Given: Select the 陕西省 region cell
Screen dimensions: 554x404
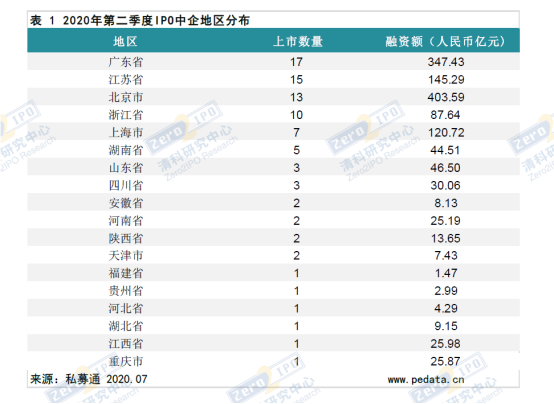Looking at the screenshot, I should coord(126,238).
